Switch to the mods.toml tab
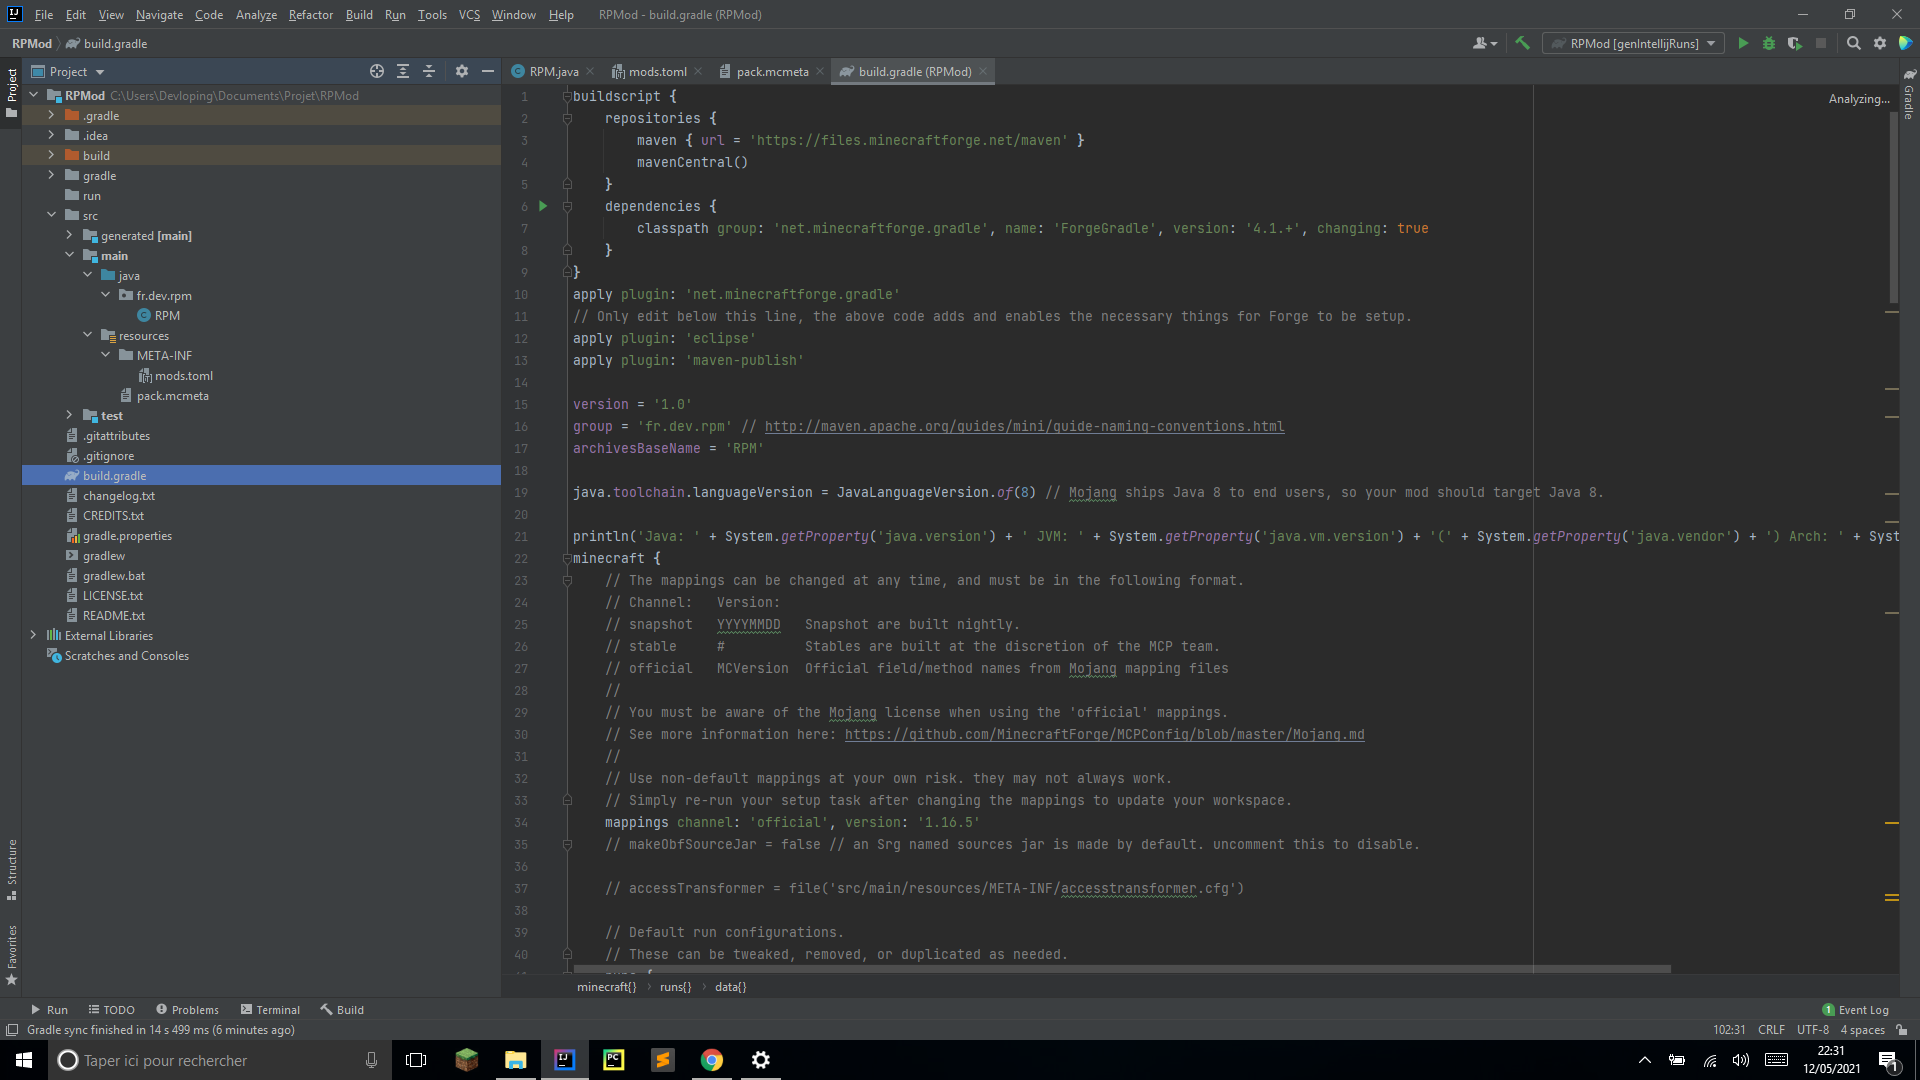The width and height of the screenshot is (1920, 1080). [x=657, y=71]
